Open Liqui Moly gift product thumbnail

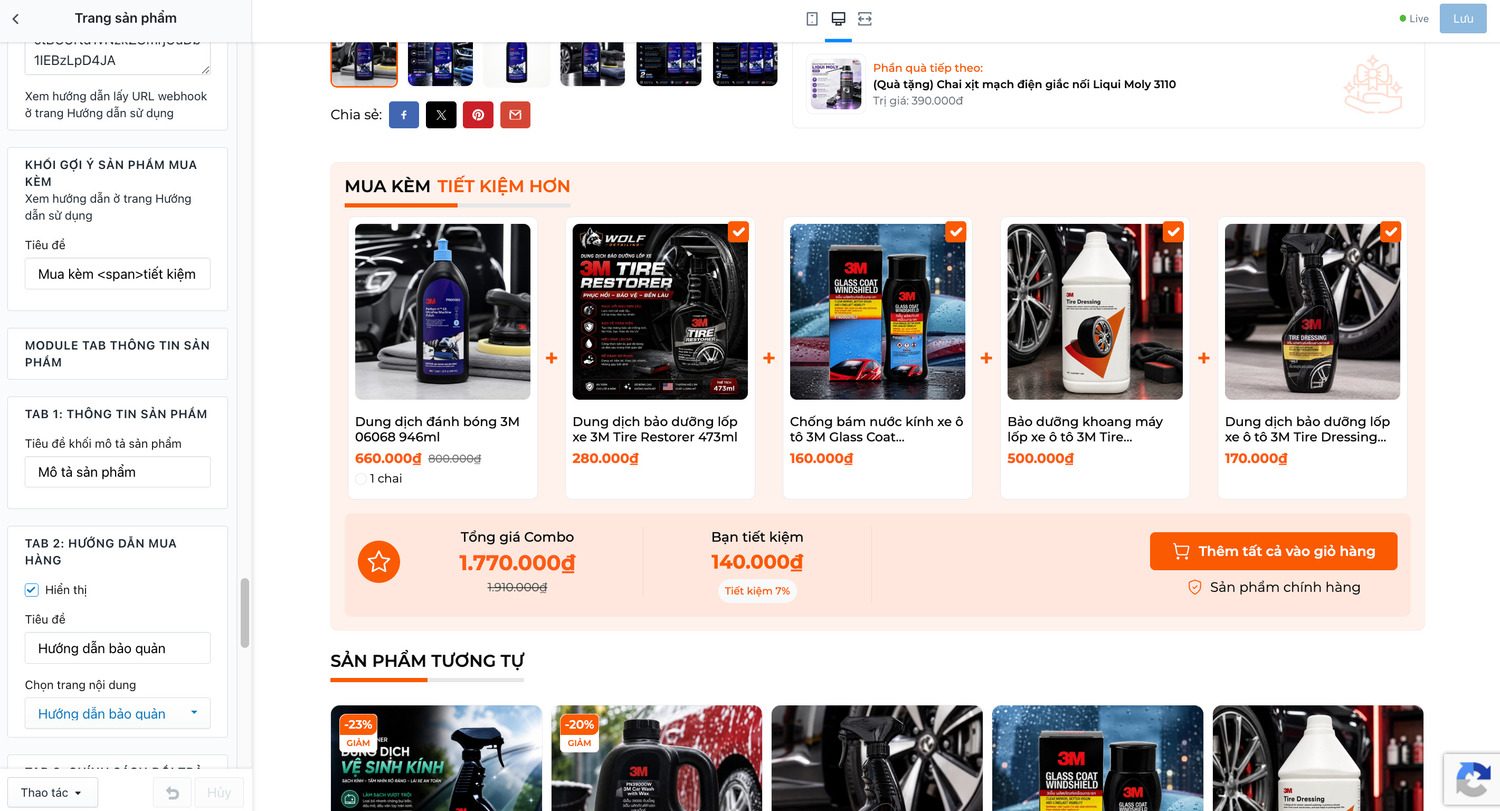pos(835,83)
